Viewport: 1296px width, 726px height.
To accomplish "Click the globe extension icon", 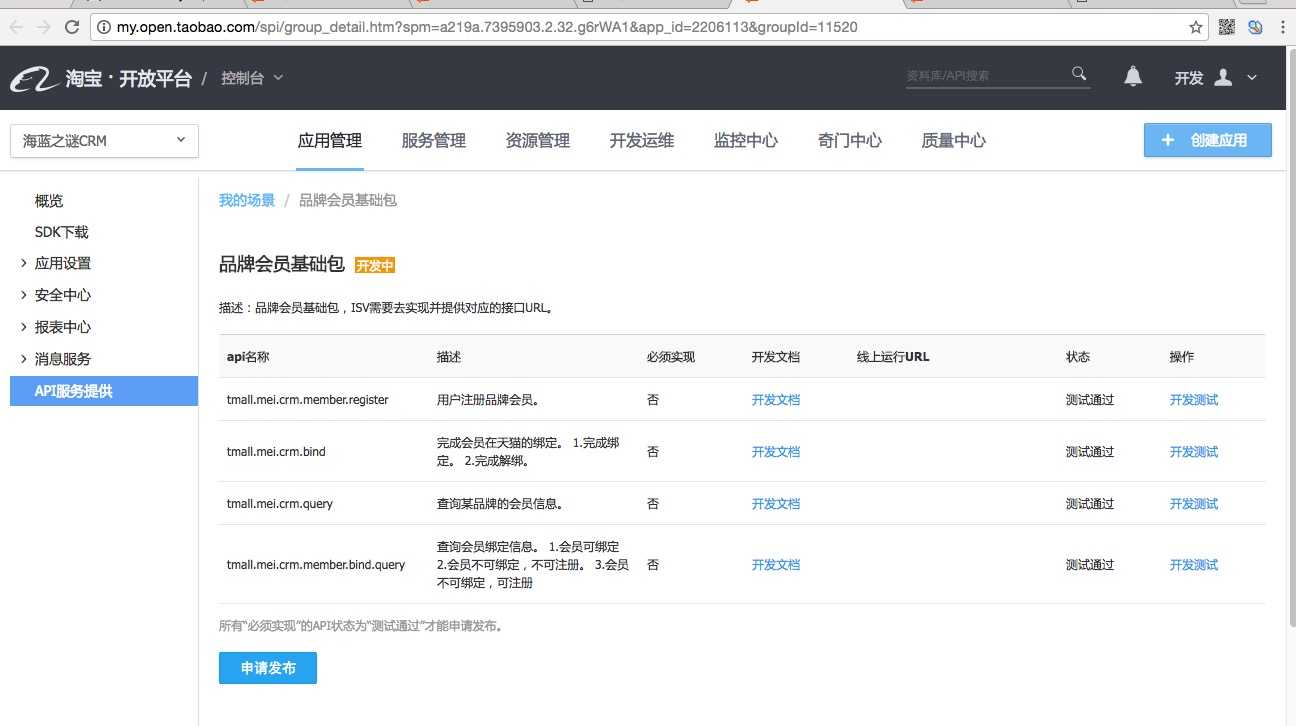I will [1254, 28].
